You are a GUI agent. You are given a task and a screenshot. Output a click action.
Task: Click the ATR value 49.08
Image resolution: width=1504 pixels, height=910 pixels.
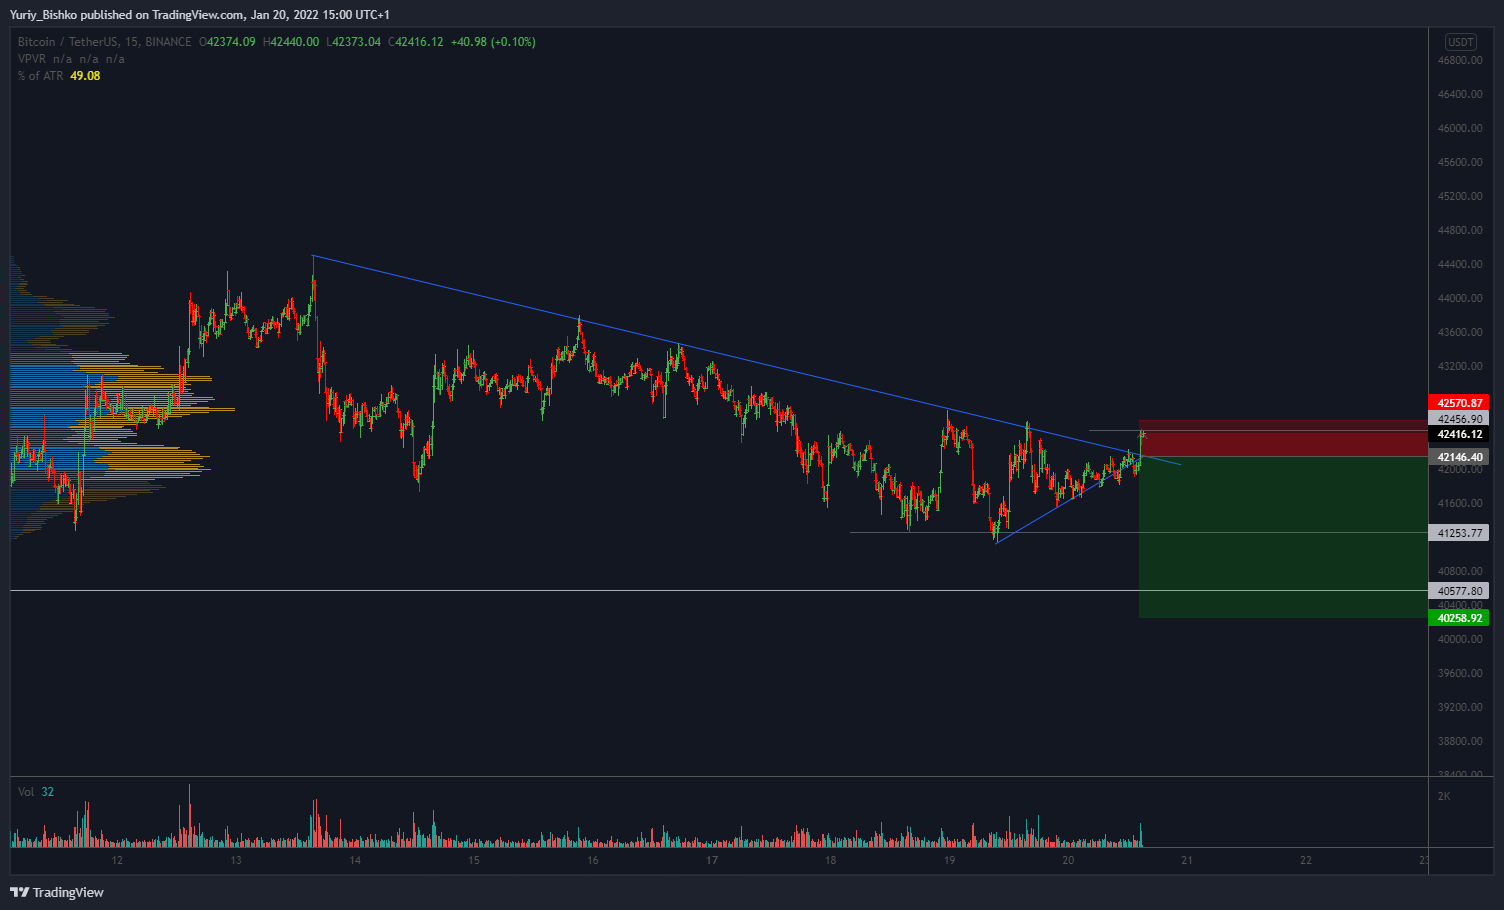pos(85,76)
